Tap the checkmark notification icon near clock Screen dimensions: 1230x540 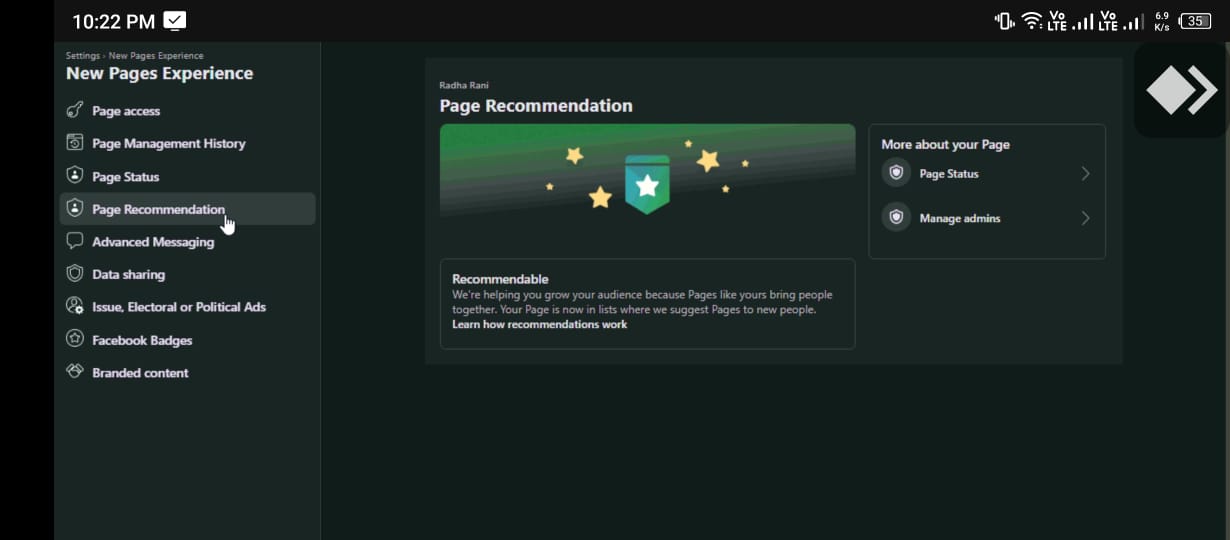coord(174,20)
